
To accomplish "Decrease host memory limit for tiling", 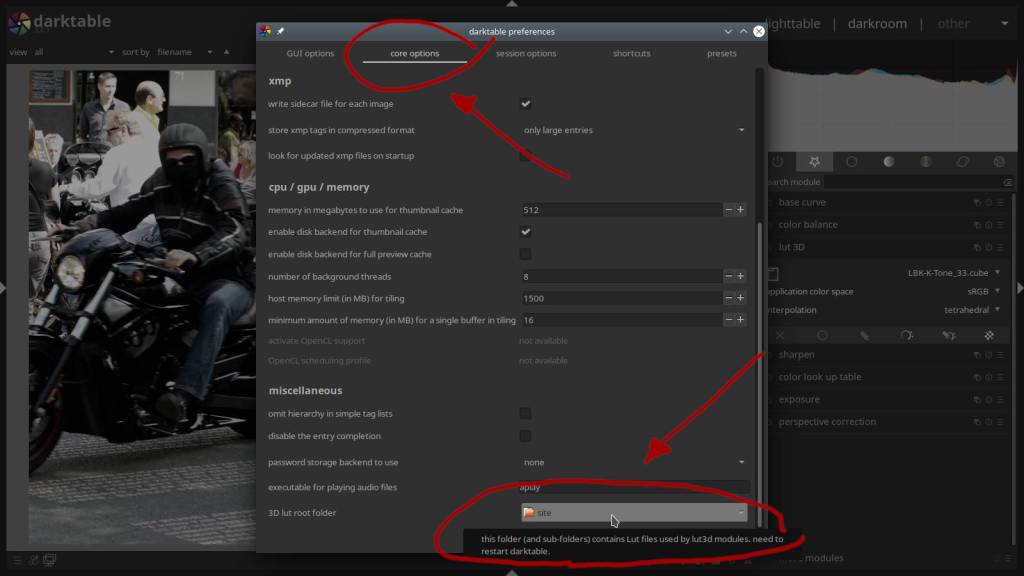I will coord(728,298).
